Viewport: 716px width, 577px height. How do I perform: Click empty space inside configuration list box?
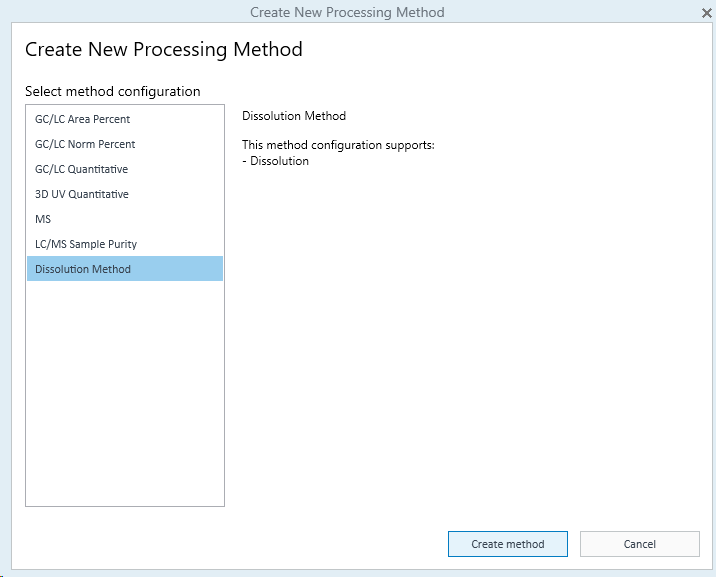point(124,400)
